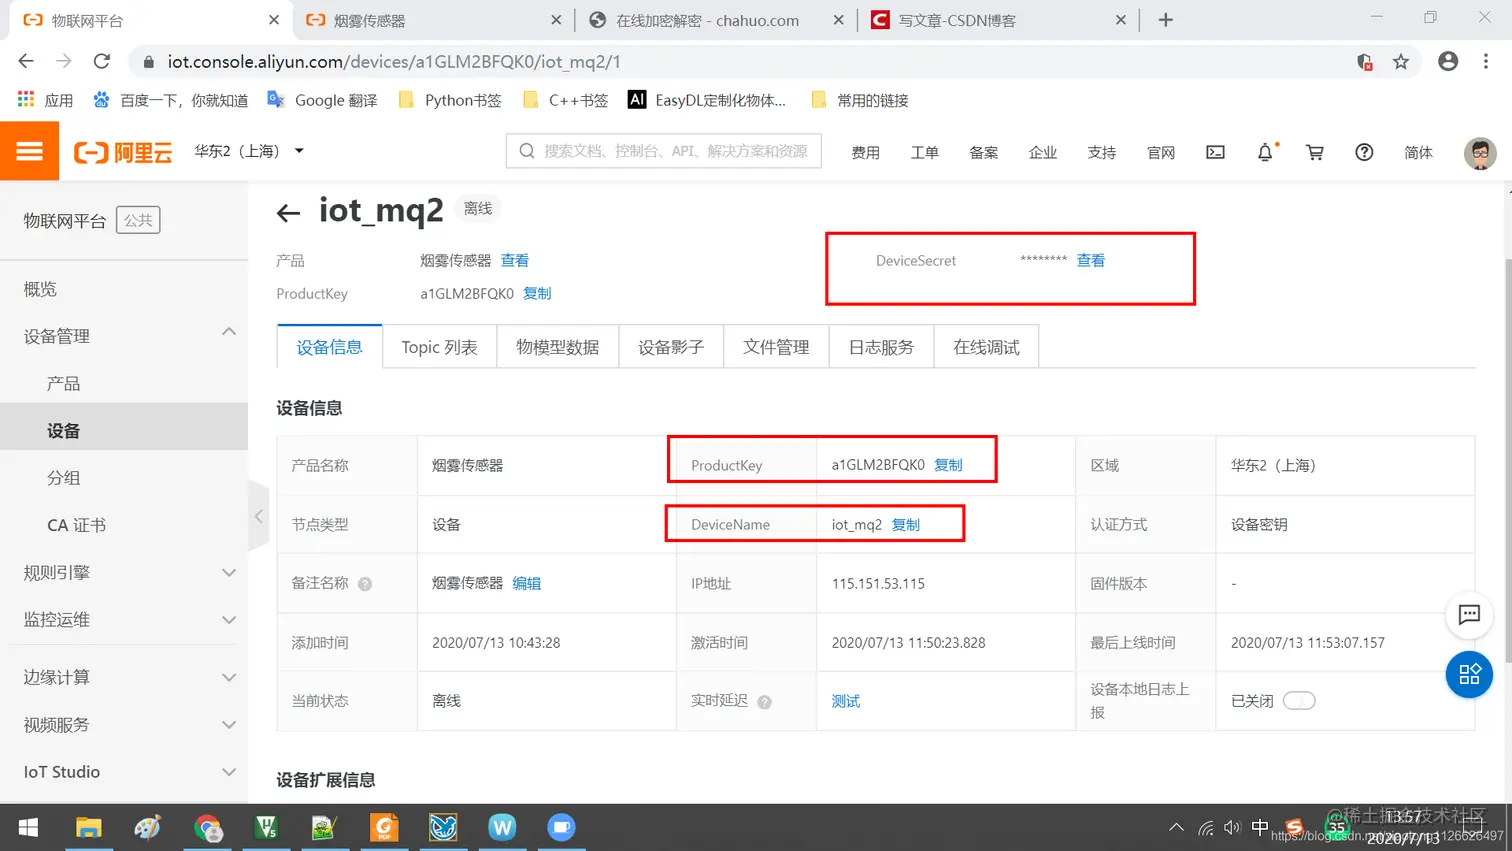The image size is (1512, 851).
Task: Open the blue quick-entry grid floating button
Action: click(x=1469, y=674)
